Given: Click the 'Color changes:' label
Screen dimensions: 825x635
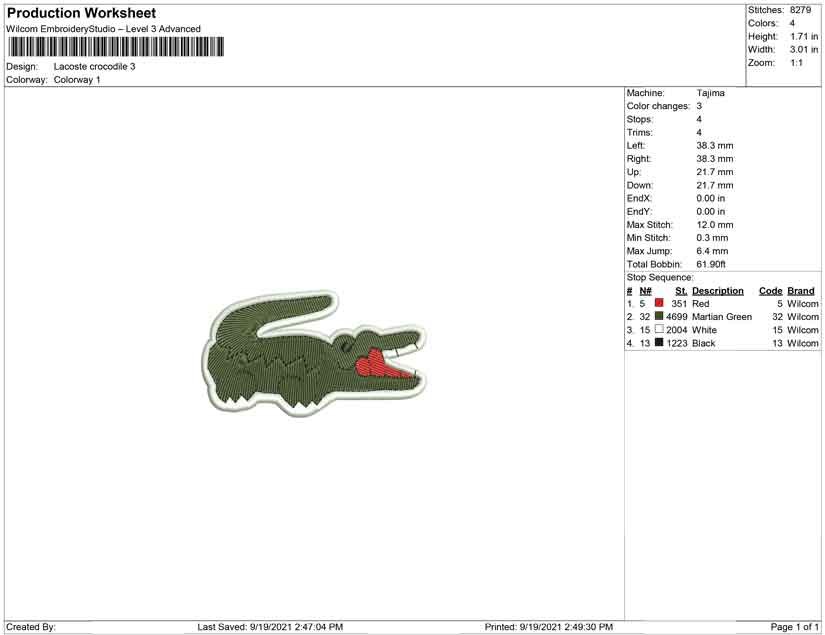Looking at the screenshot, I should point(658,106).
